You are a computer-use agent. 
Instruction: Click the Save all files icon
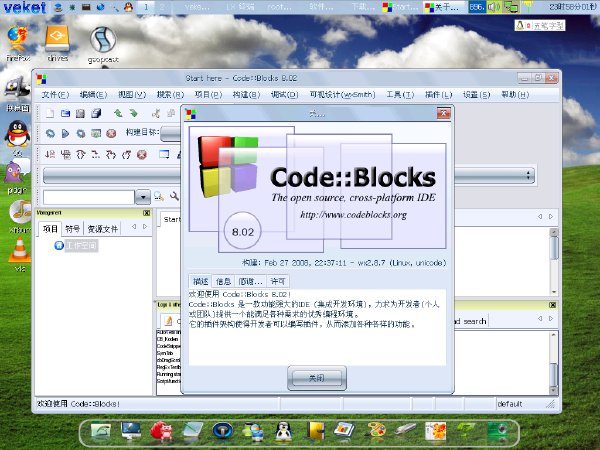[96, 114]
